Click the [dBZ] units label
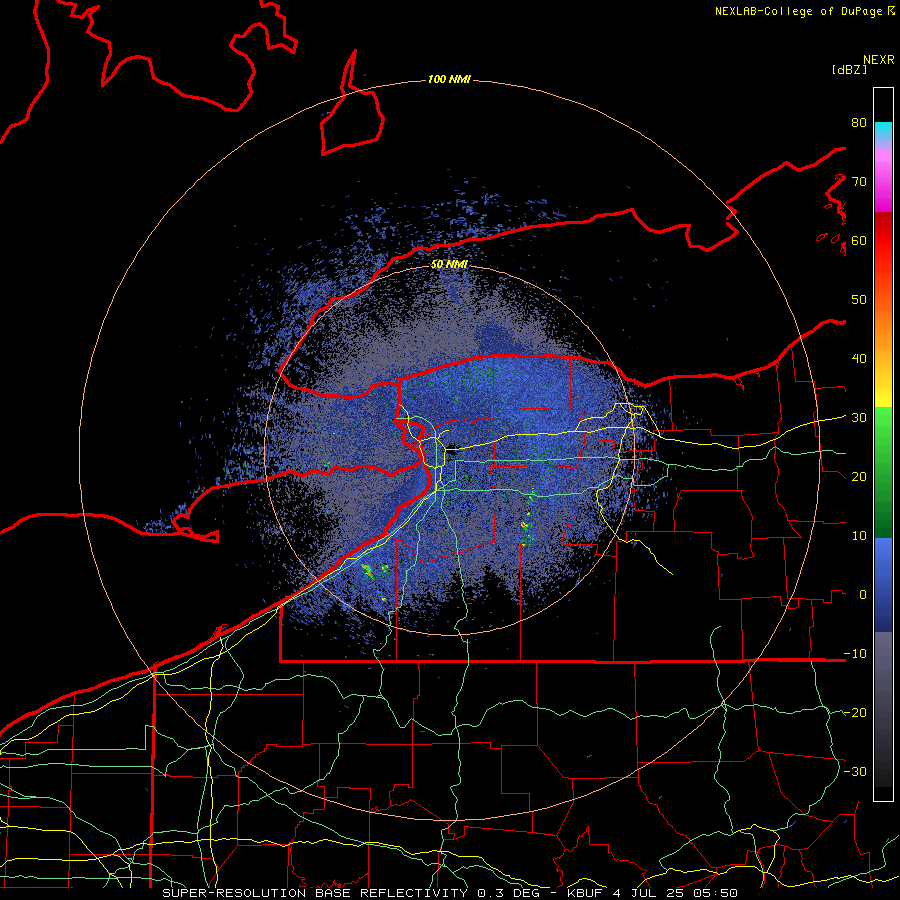Screen dimensions: 900x900 [849, 69]
